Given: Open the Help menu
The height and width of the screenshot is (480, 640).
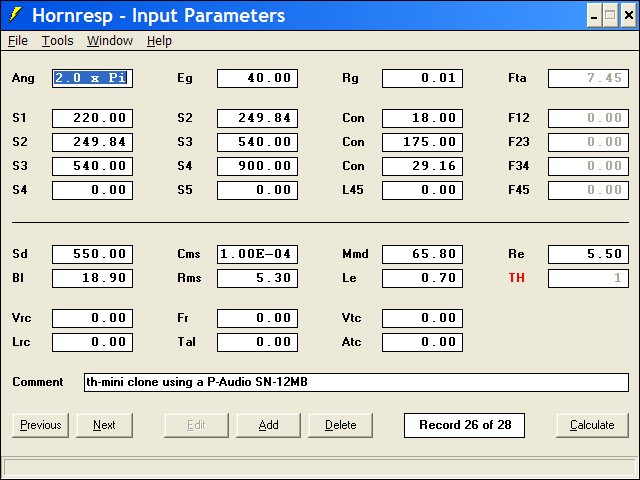Looking at the screenshot, I should [159, 41].
